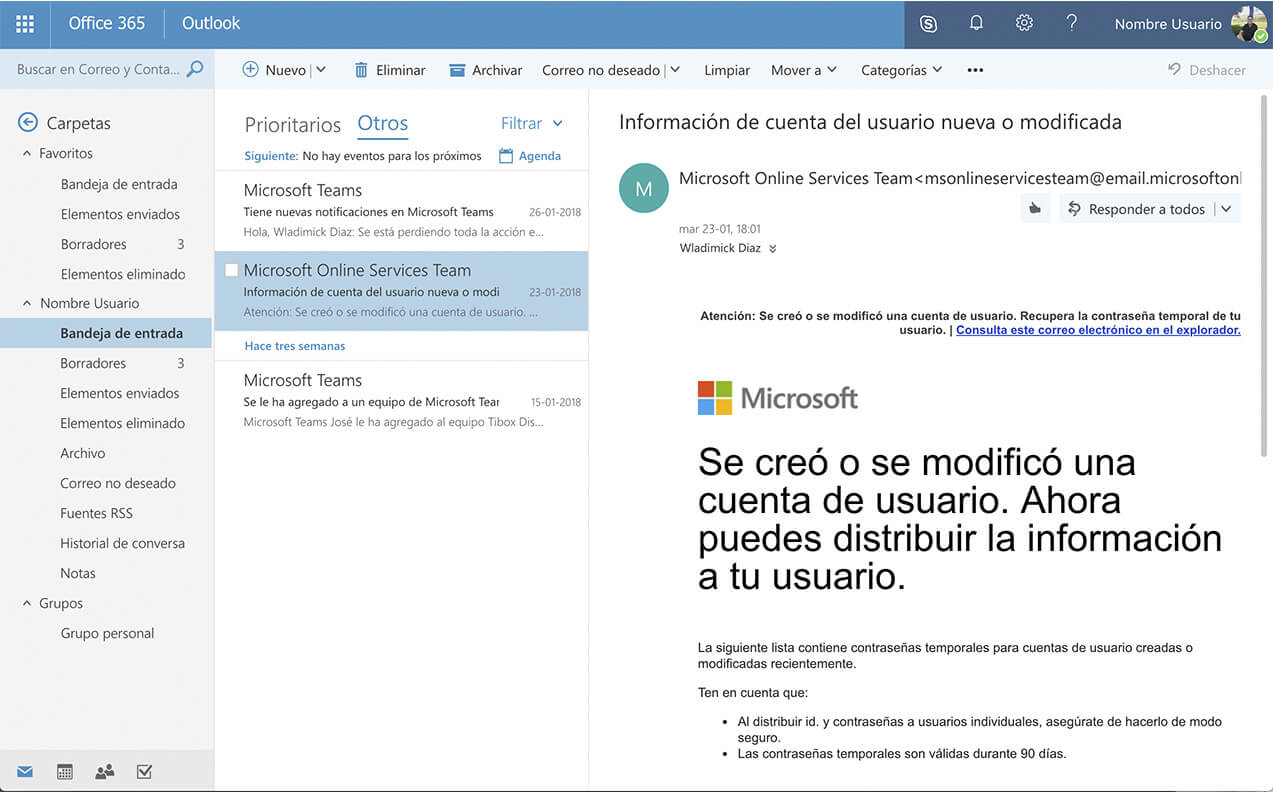Open the Filtrar dropdown
This screenshot has height=792, width=1273.
(532, 123)
